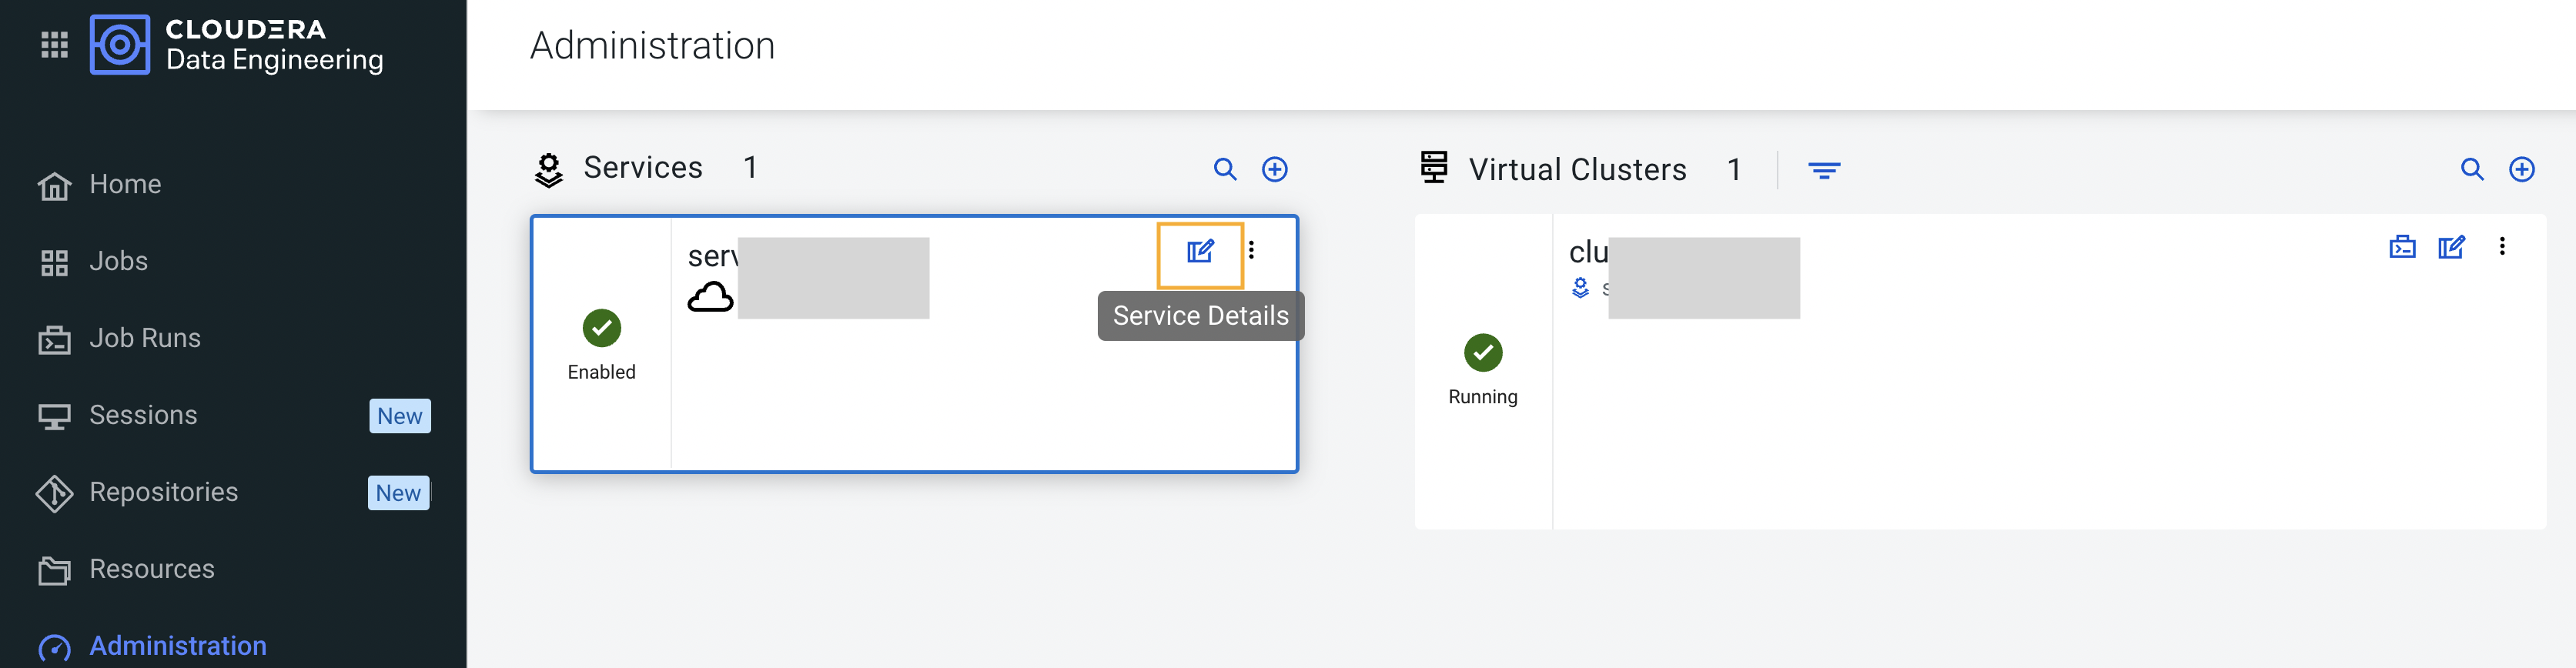Navigate to Job Runs page
This screenshot has width=2576, height=668.
point(144,338)
